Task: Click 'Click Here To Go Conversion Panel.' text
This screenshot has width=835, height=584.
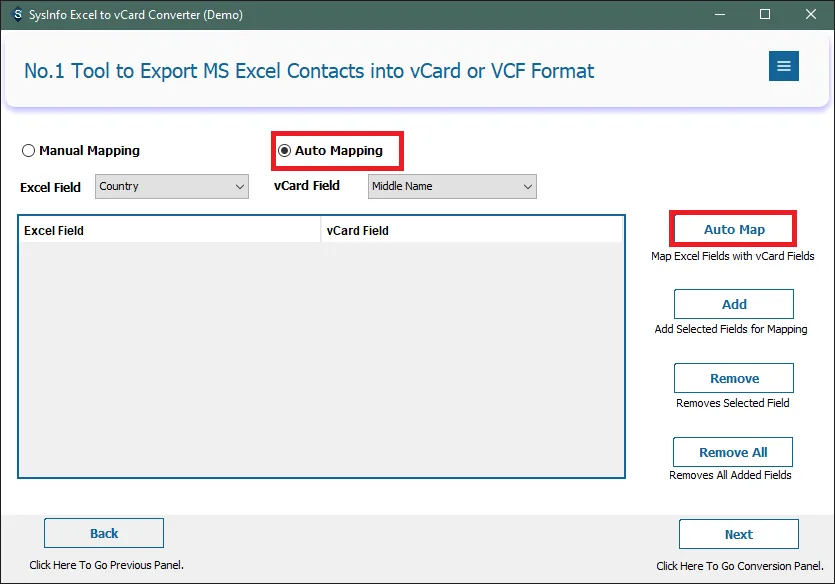Action: 740,566
